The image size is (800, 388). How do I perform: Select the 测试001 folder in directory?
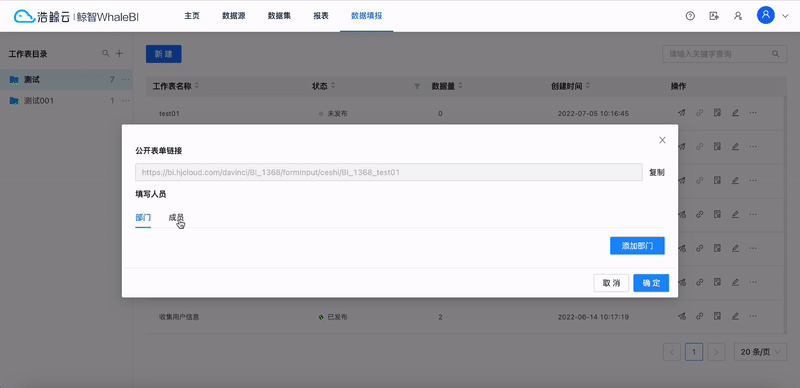click(66, 101)
